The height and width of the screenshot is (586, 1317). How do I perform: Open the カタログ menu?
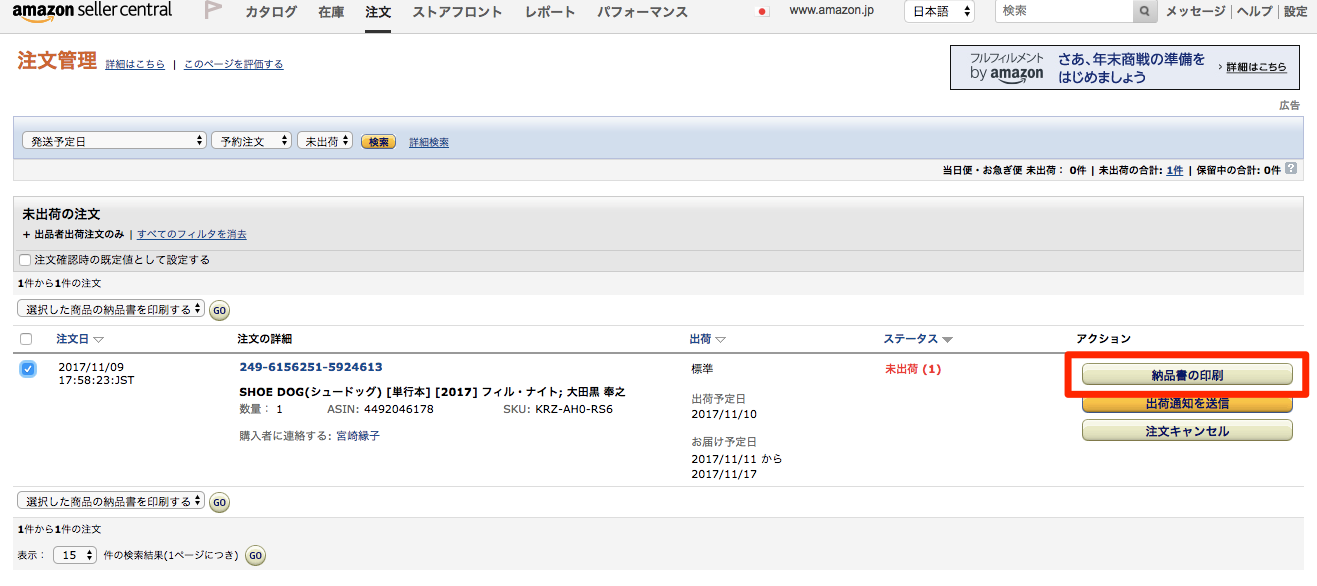pyautogui.click(x=271, y=12)
